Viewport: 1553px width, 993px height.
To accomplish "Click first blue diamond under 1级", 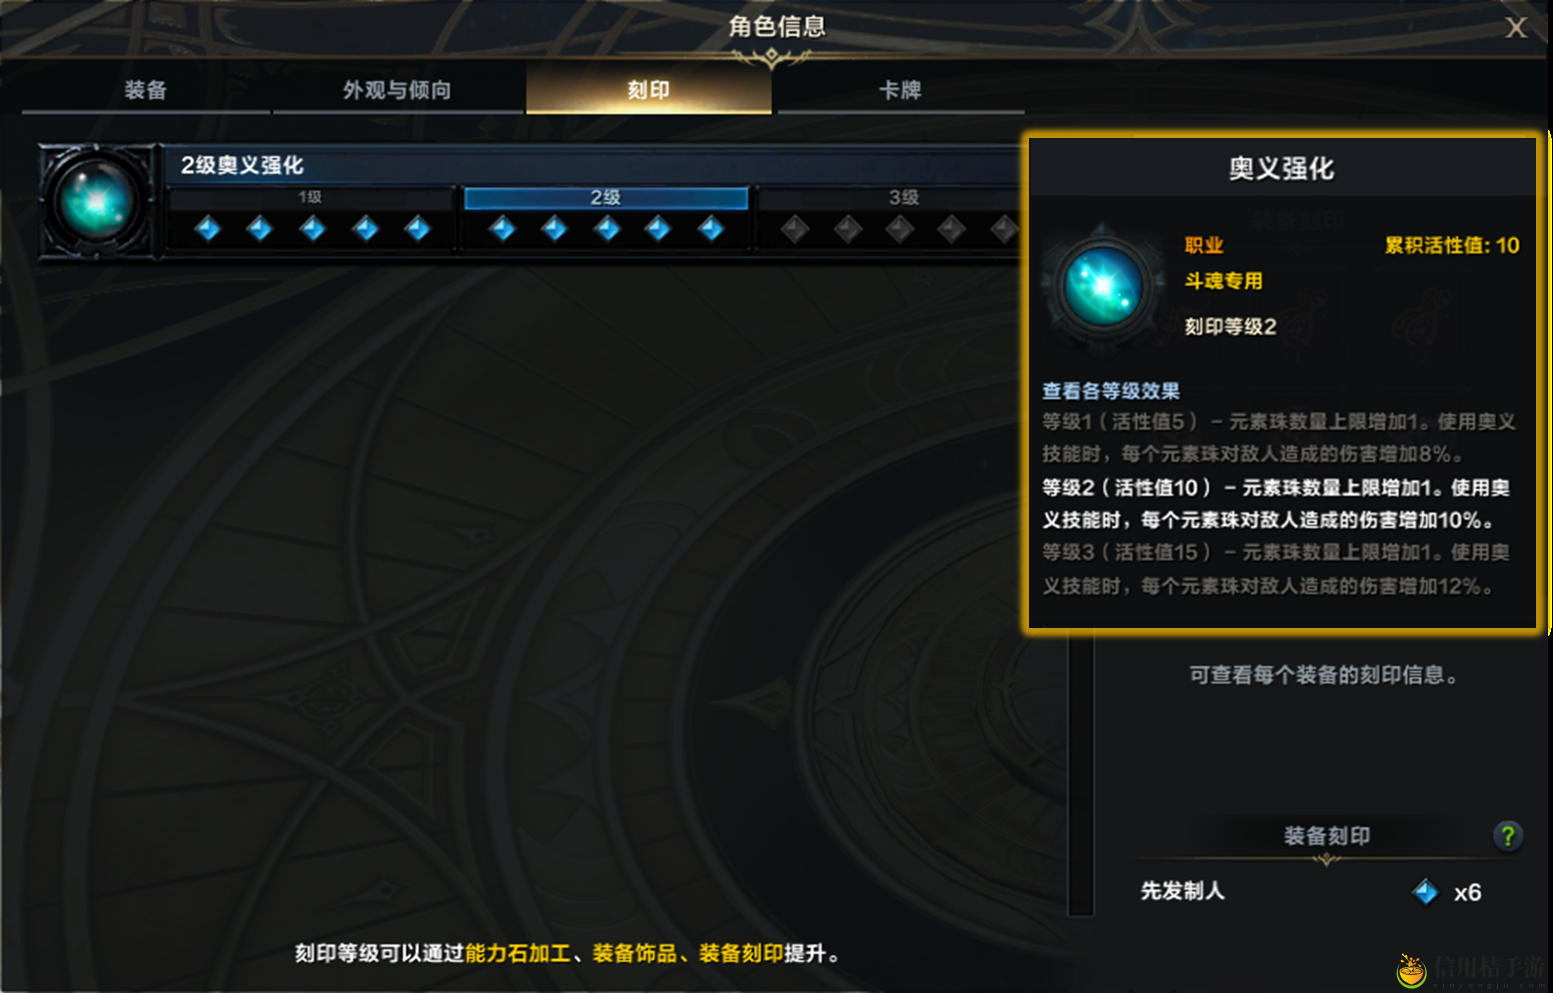I will (208, 229).
